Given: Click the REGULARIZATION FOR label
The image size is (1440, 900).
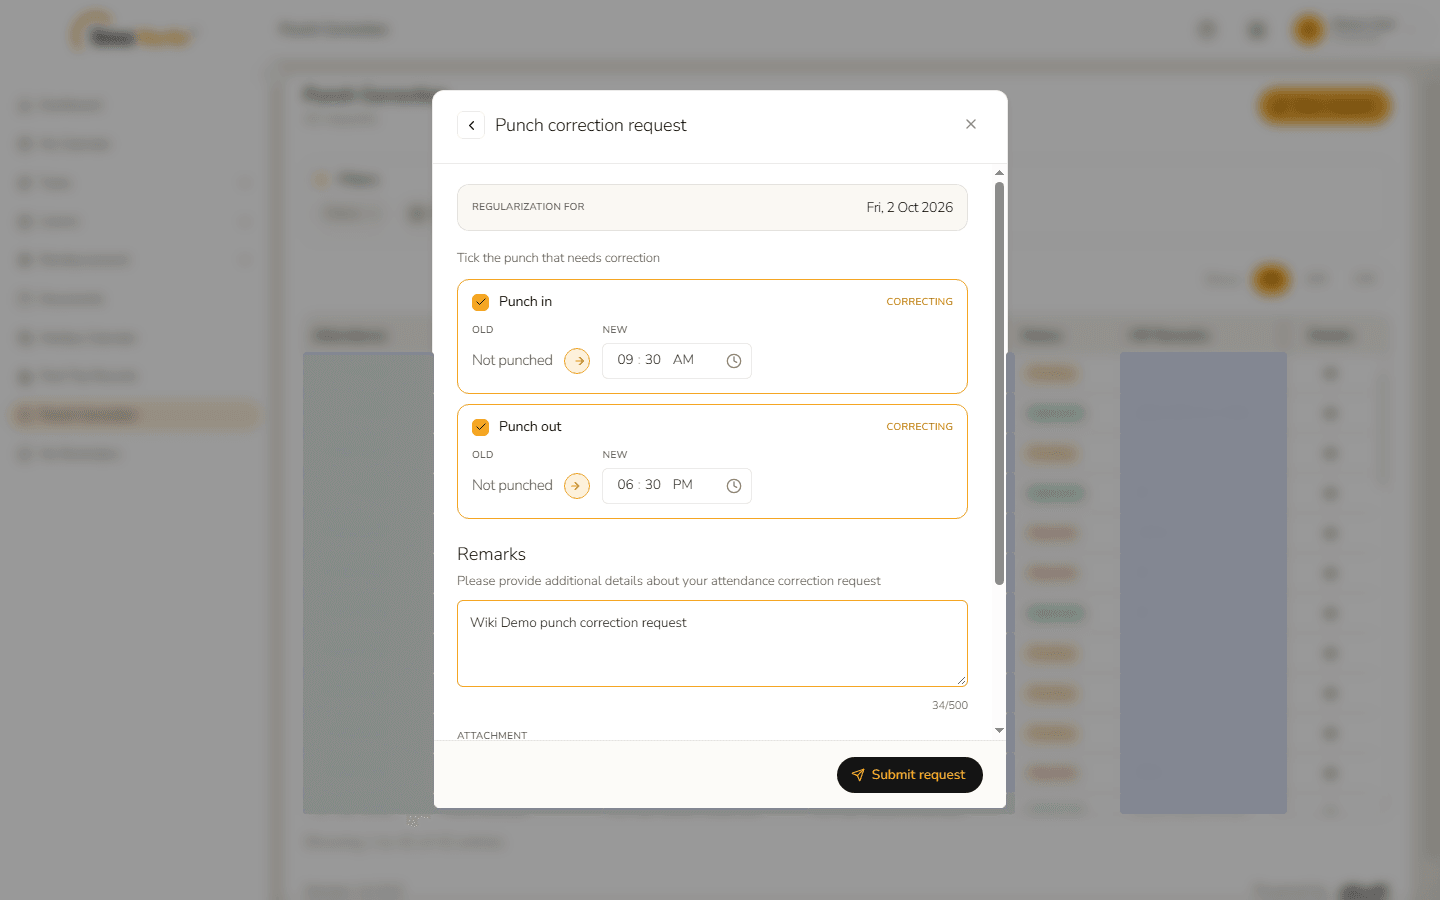Looking at the screenshot, I should point(528,207).
